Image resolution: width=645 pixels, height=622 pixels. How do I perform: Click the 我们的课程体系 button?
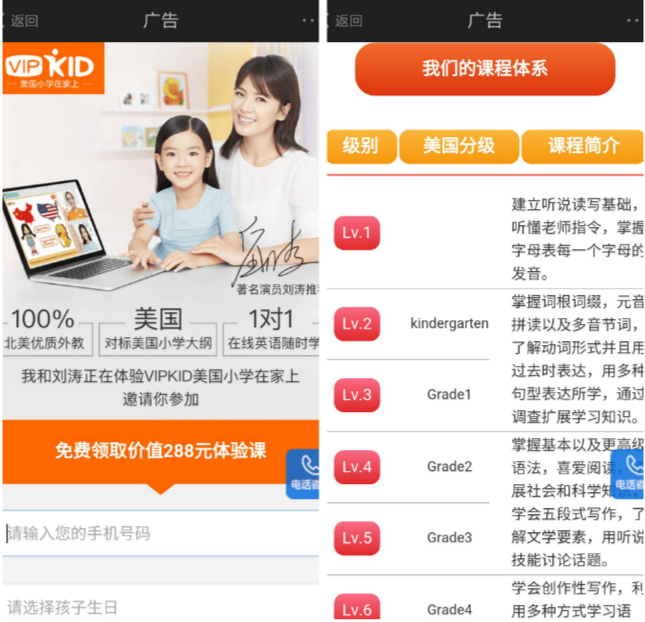point(485,69)
